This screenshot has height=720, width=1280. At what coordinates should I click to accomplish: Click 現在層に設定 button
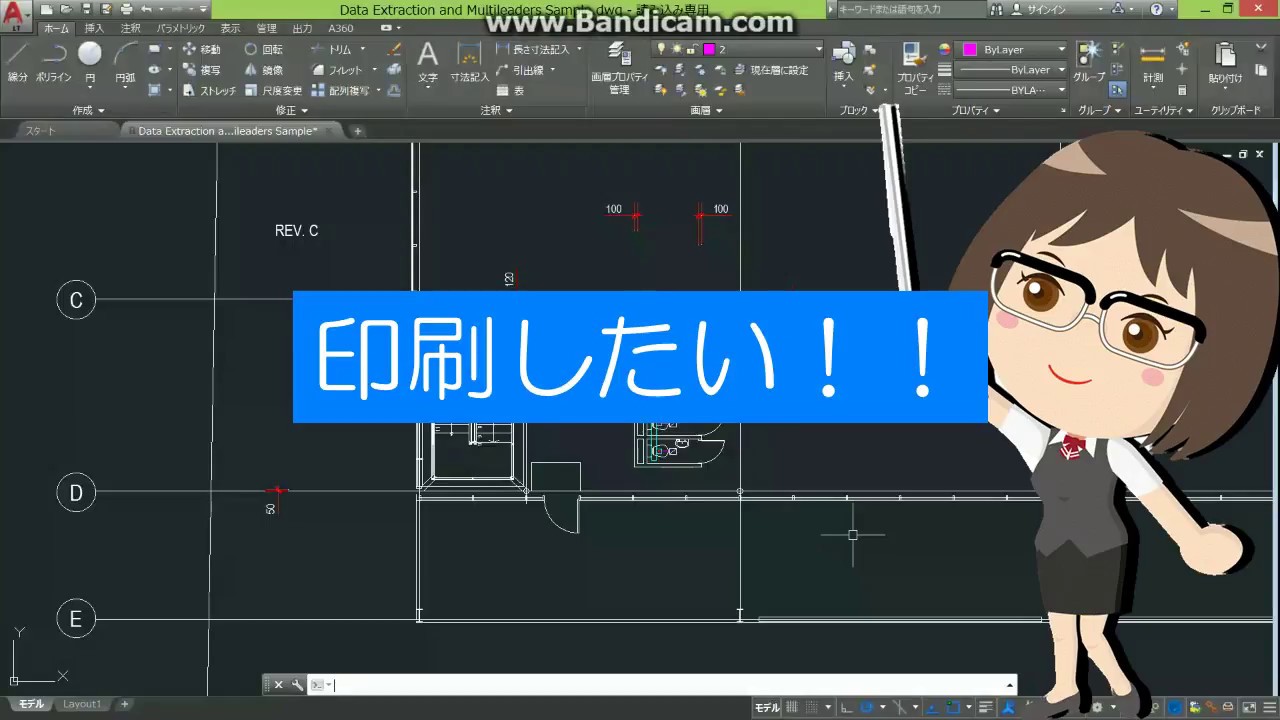[x=772, y=70]
